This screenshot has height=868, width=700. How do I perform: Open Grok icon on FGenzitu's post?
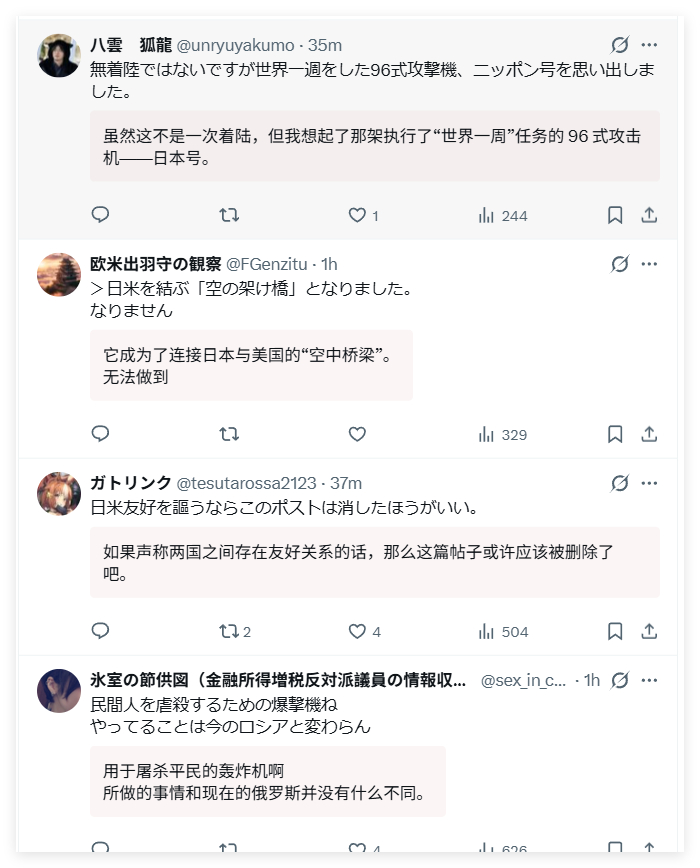pos(620,264)
